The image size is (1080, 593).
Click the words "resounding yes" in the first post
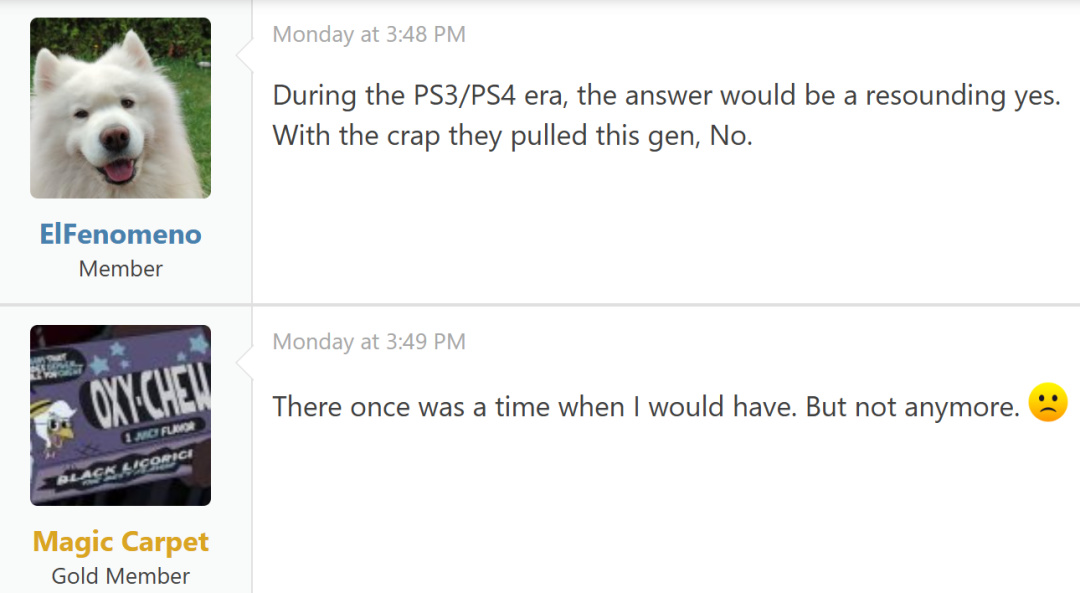tap(962, 96)
